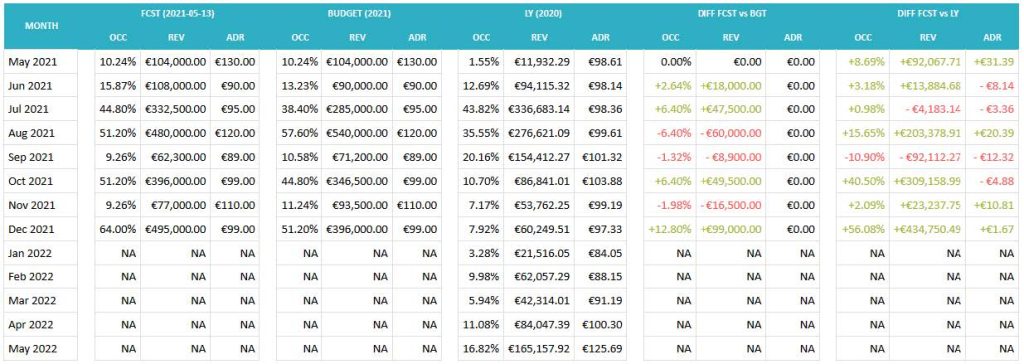Click budget revenue €540,000.00 cell
Image resolution: width=1024 pixels, height=364 pixels.
[357, 133]
